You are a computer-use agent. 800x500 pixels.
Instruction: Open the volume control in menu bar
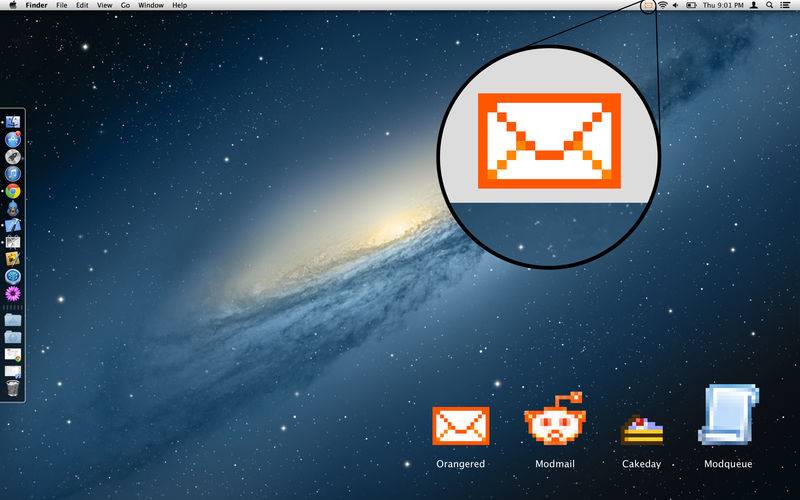coord(676,5)
